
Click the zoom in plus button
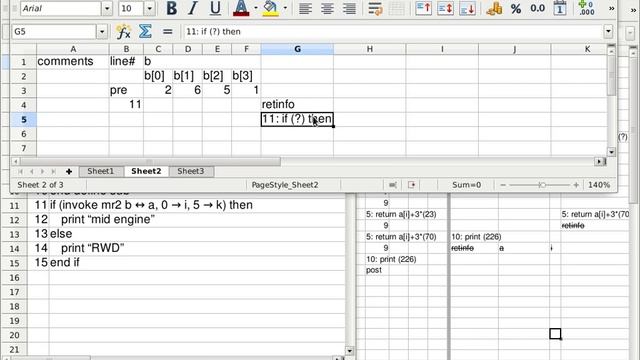point(576,185)
